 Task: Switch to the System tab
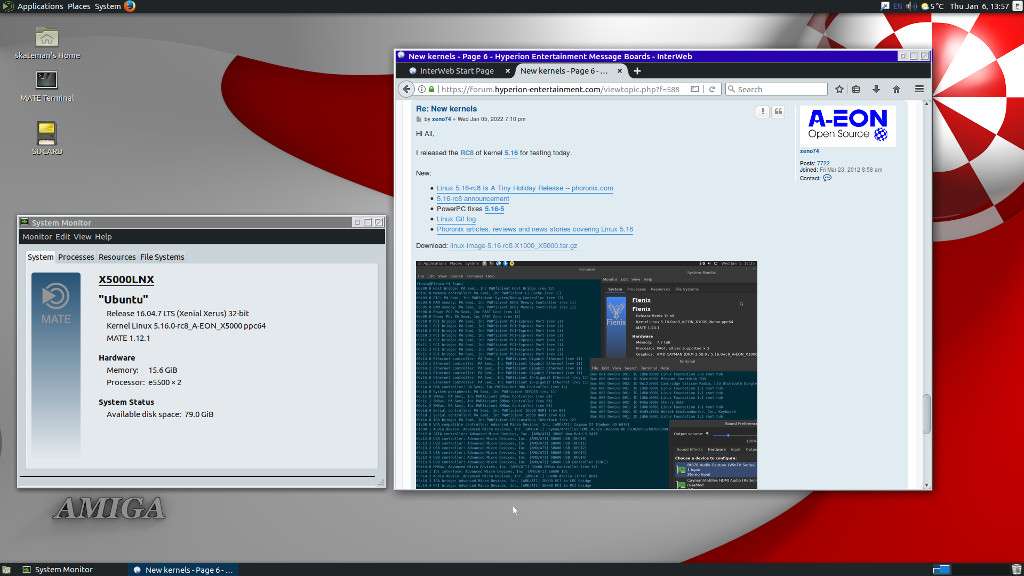[40, 257]
